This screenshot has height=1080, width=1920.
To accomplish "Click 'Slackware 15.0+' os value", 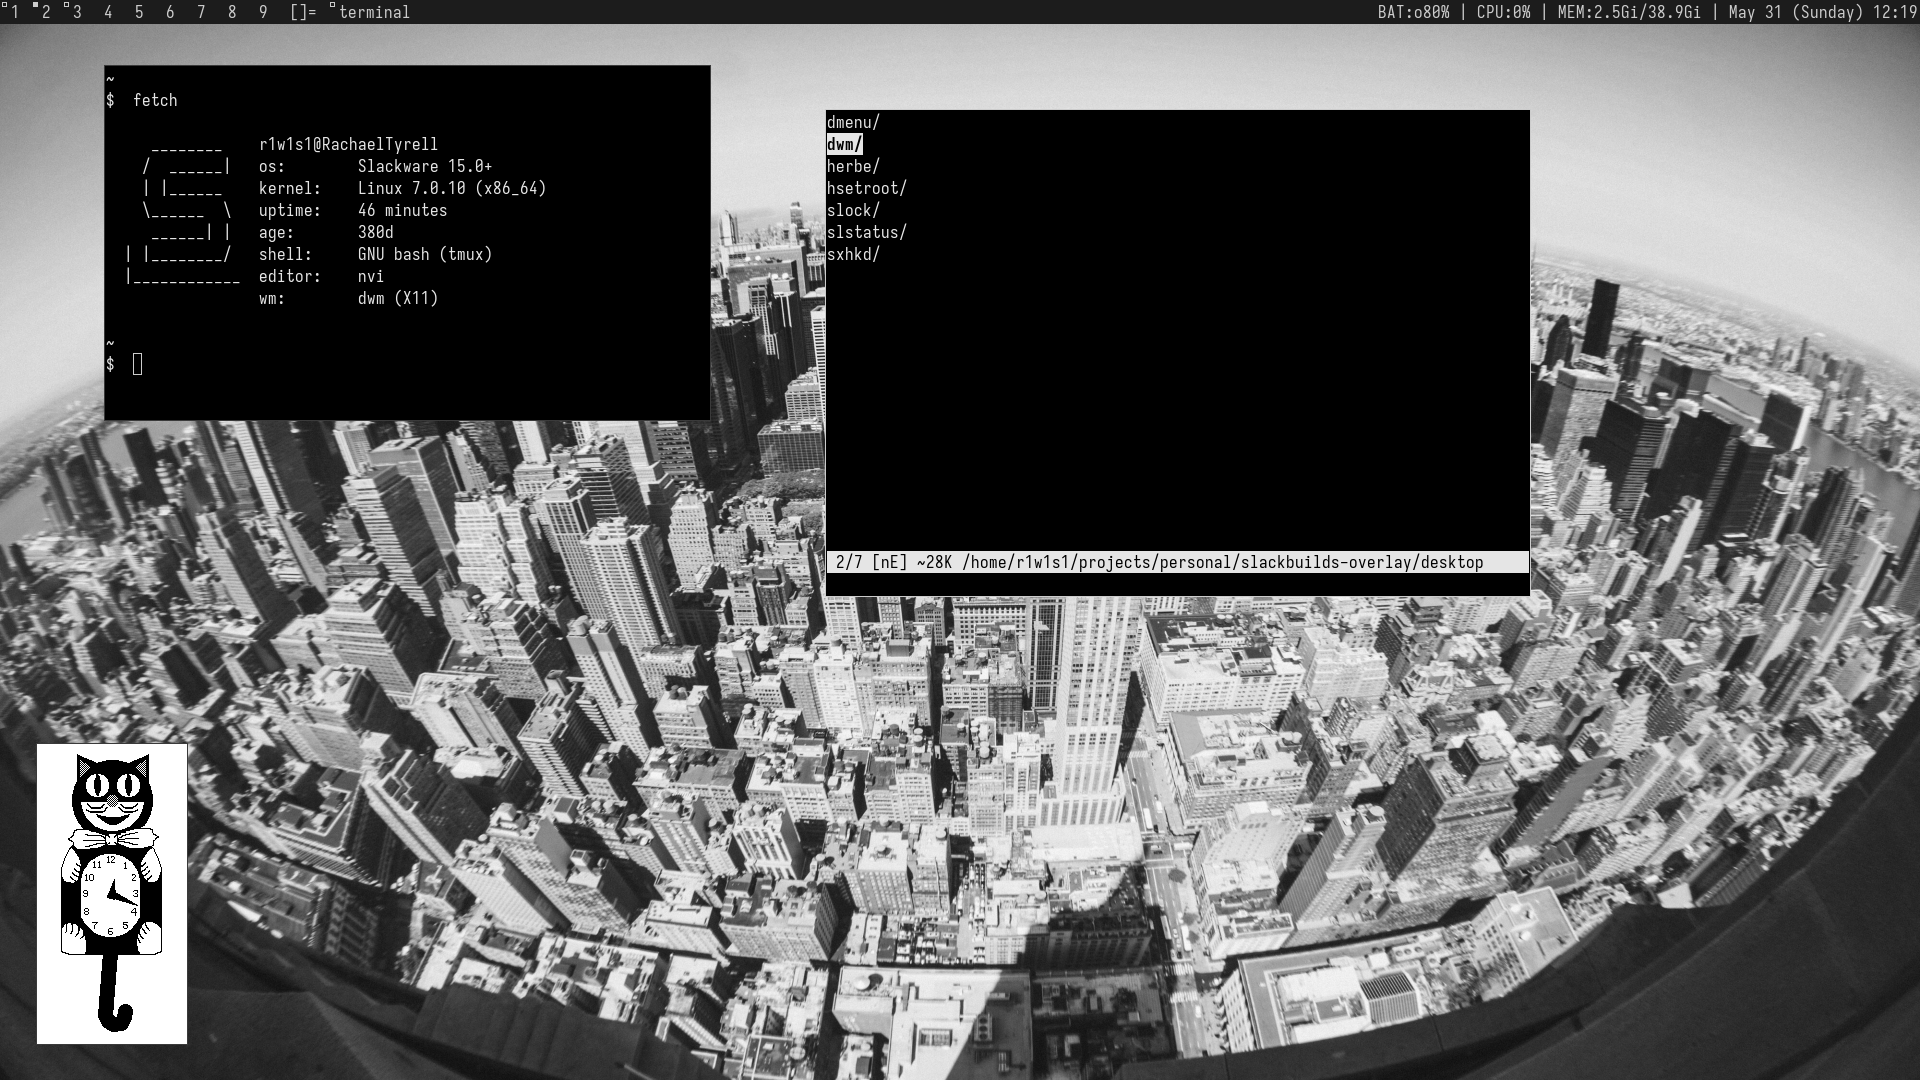I will coord(425,166).
